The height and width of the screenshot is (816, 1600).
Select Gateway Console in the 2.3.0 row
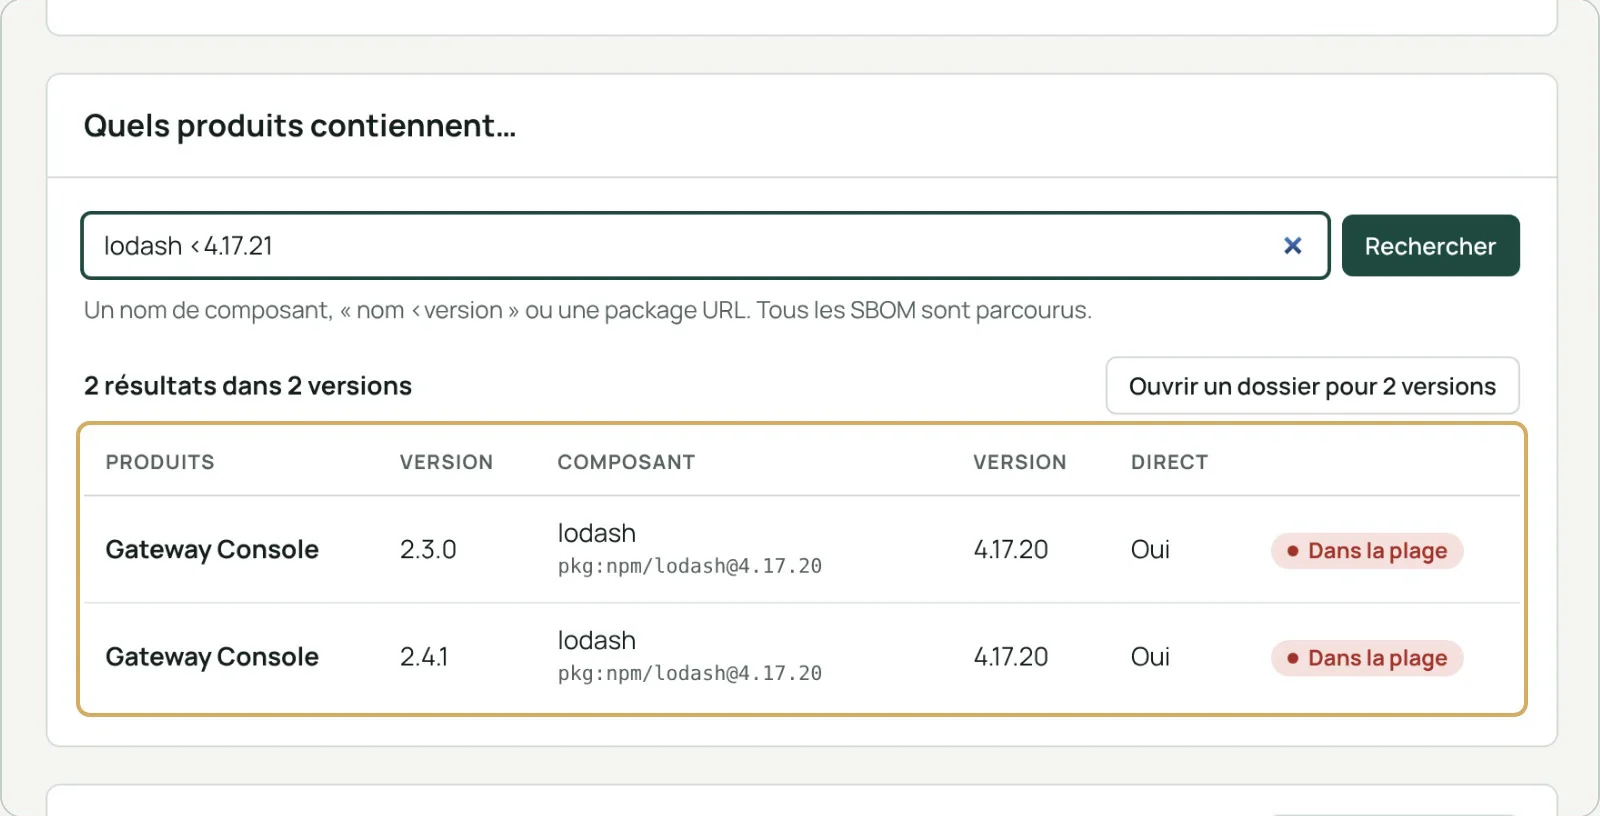pyautogui.click(x=212, y=550)
